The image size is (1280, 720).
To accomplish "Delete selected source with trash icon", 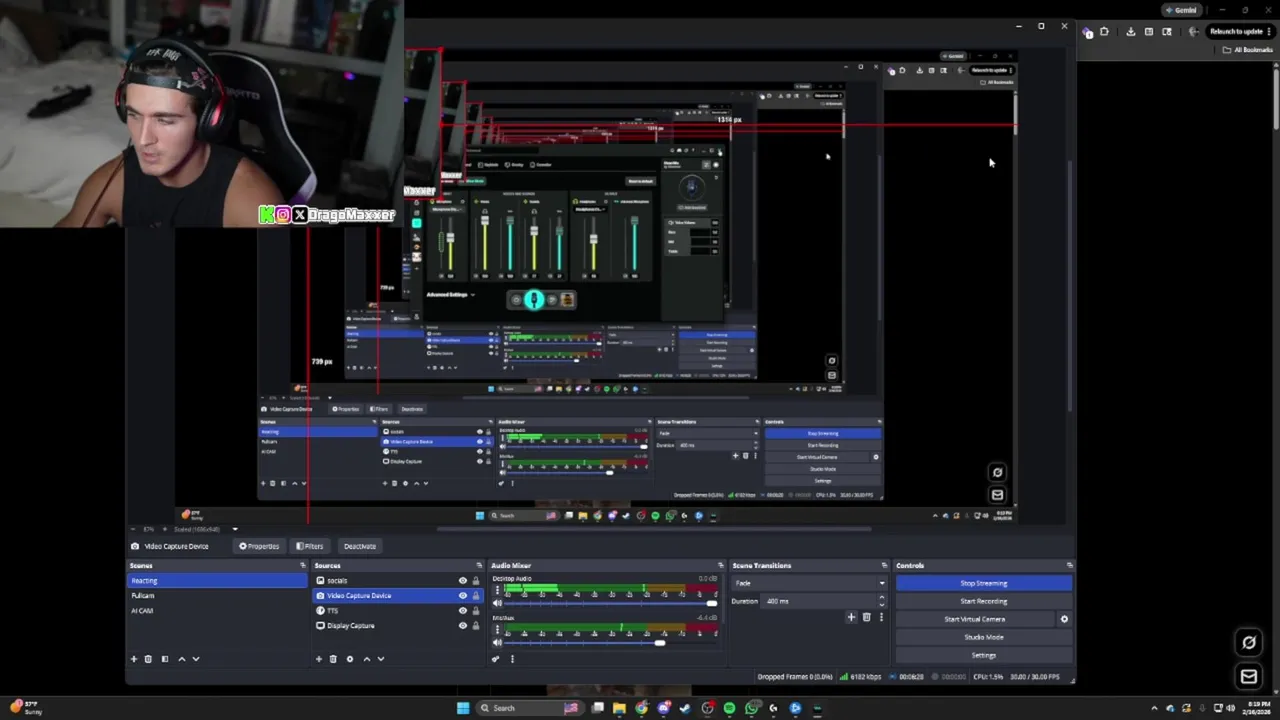I will pos(333,659).
